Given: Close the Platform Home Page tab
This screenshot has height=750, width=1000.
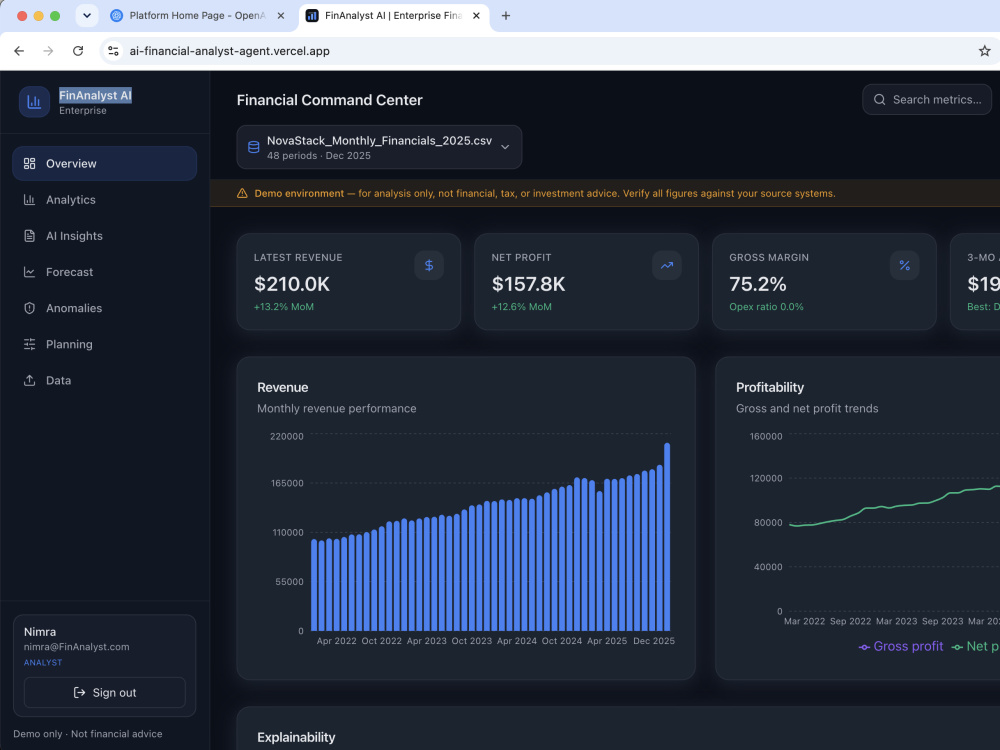Looking at the screenshot, I should click(x=281, y=16).
